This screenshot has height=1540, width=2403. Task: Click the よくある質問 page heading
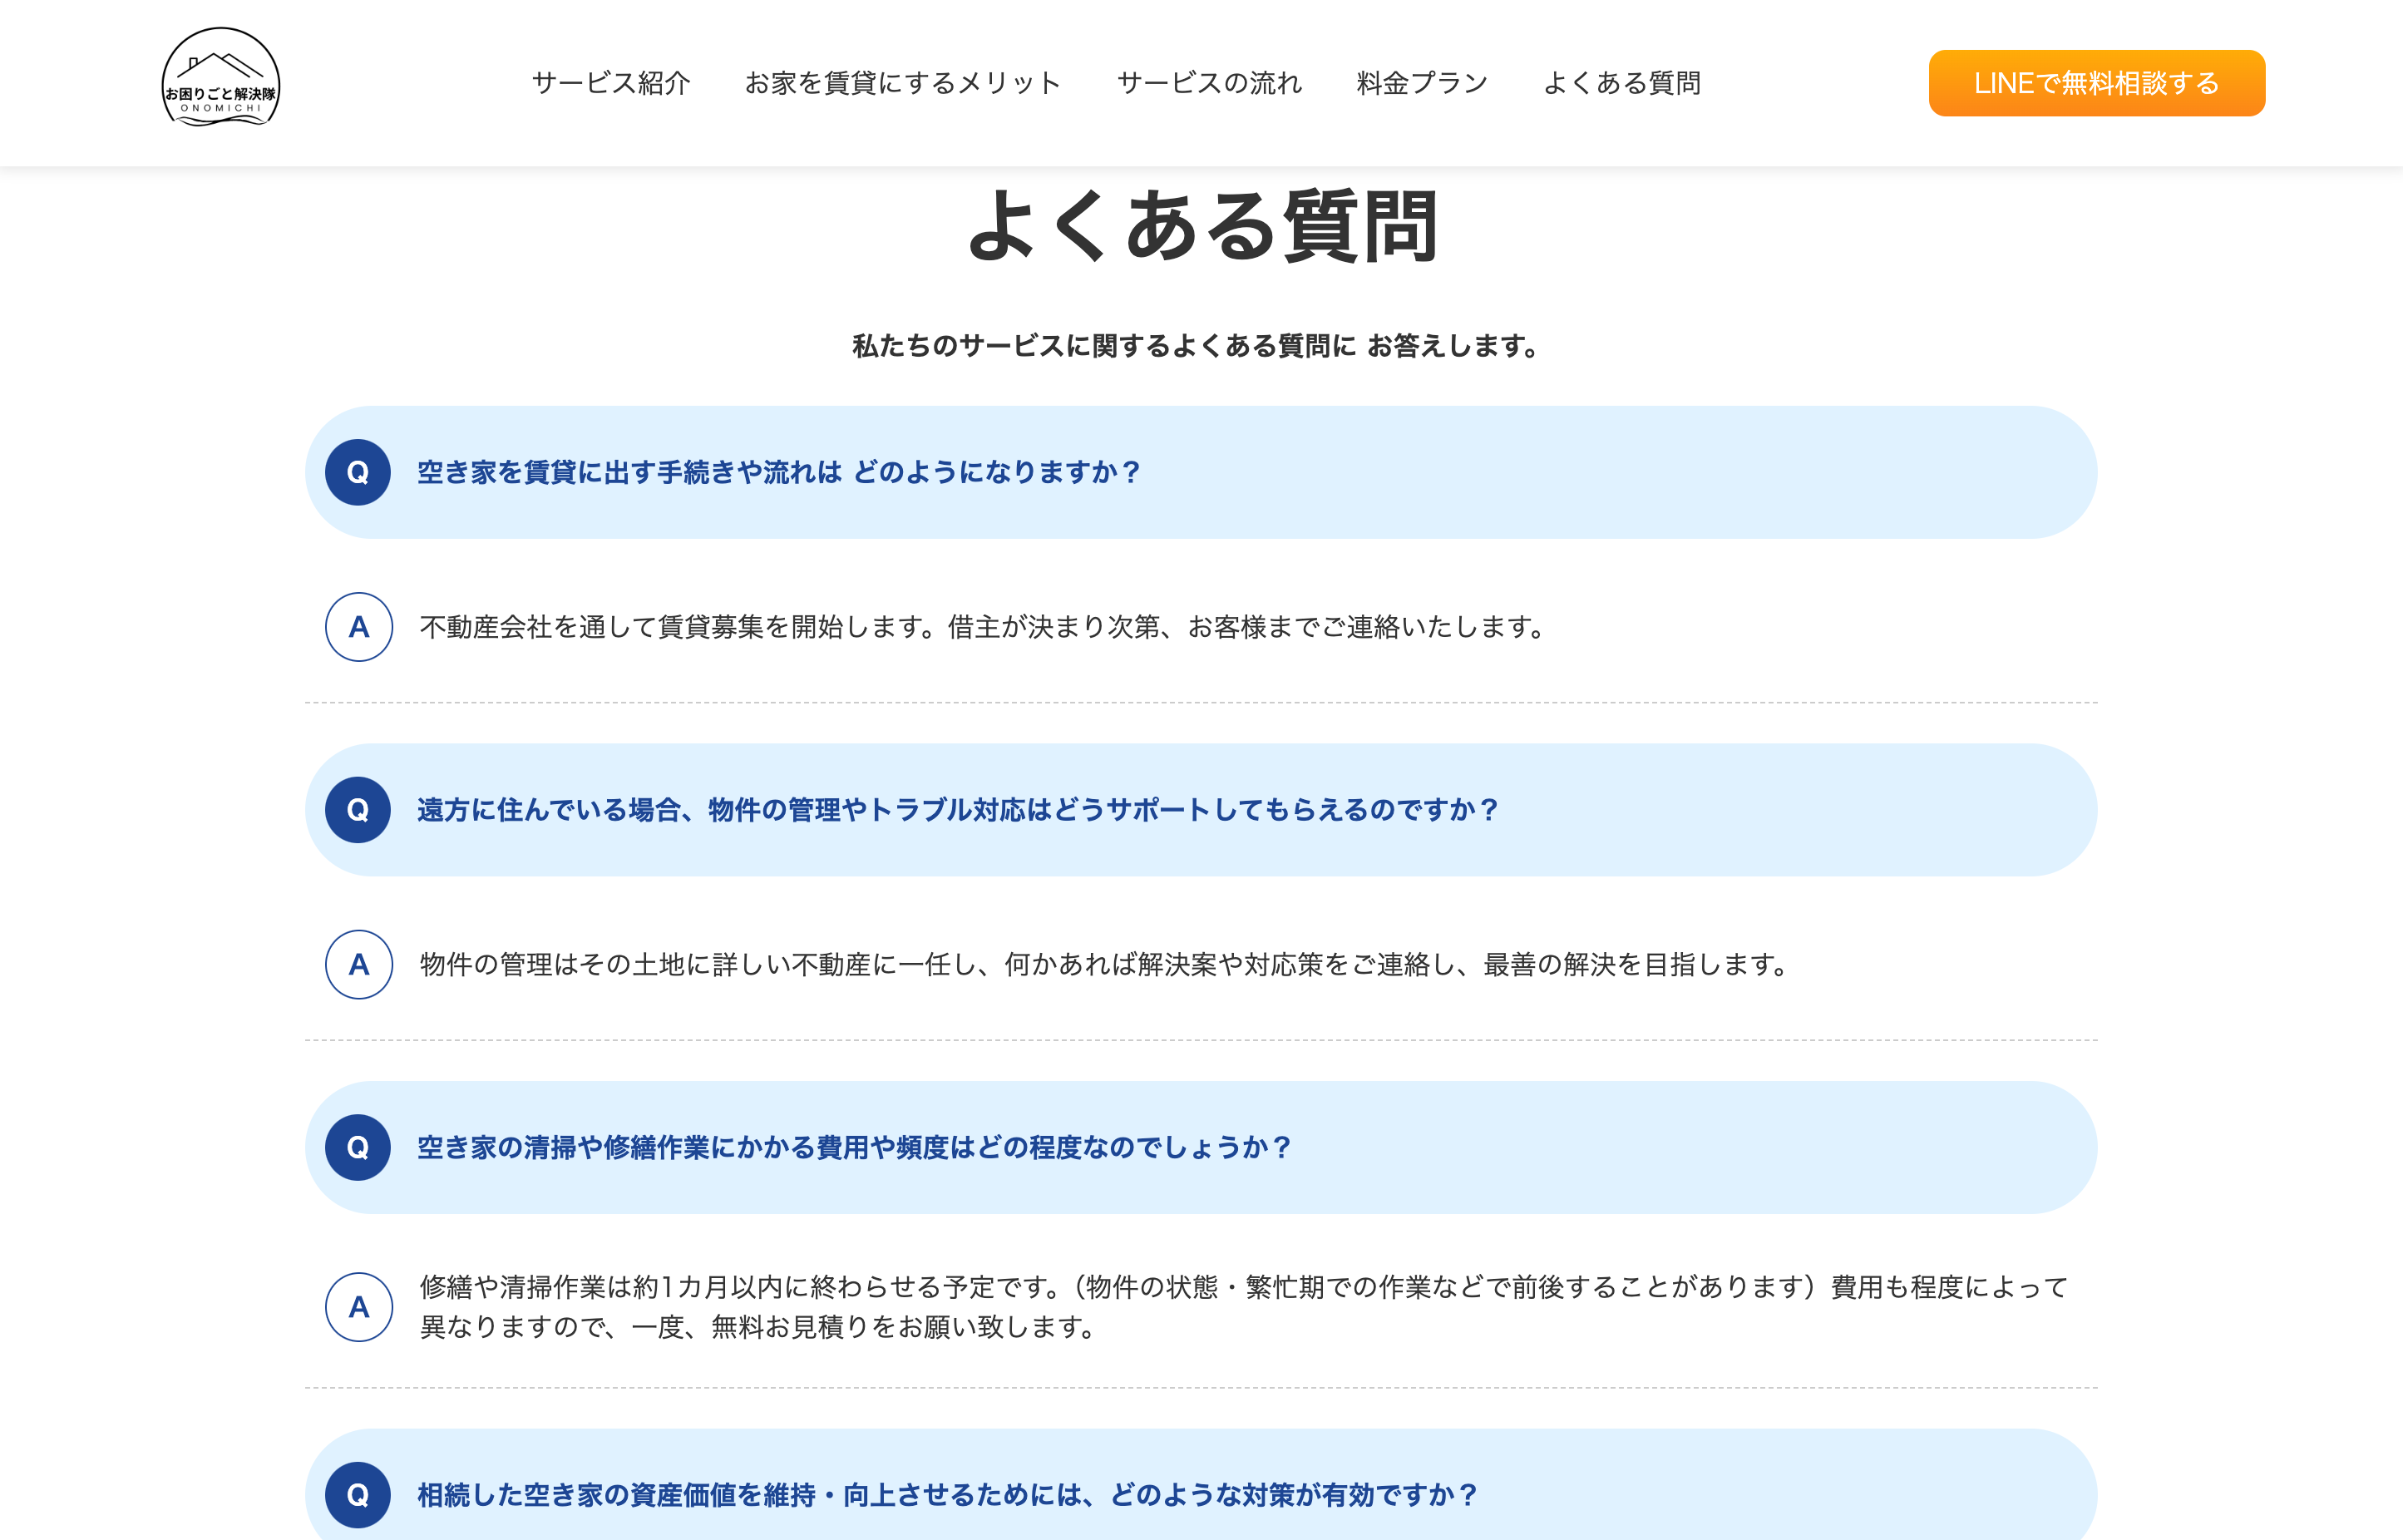[x=1202, y=227]
